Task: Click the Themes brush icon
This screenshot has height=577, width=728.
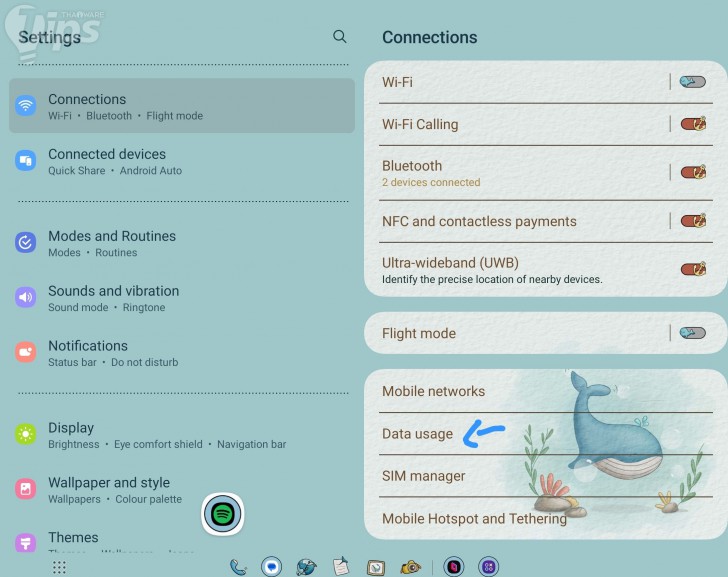Action: point(26,542)
